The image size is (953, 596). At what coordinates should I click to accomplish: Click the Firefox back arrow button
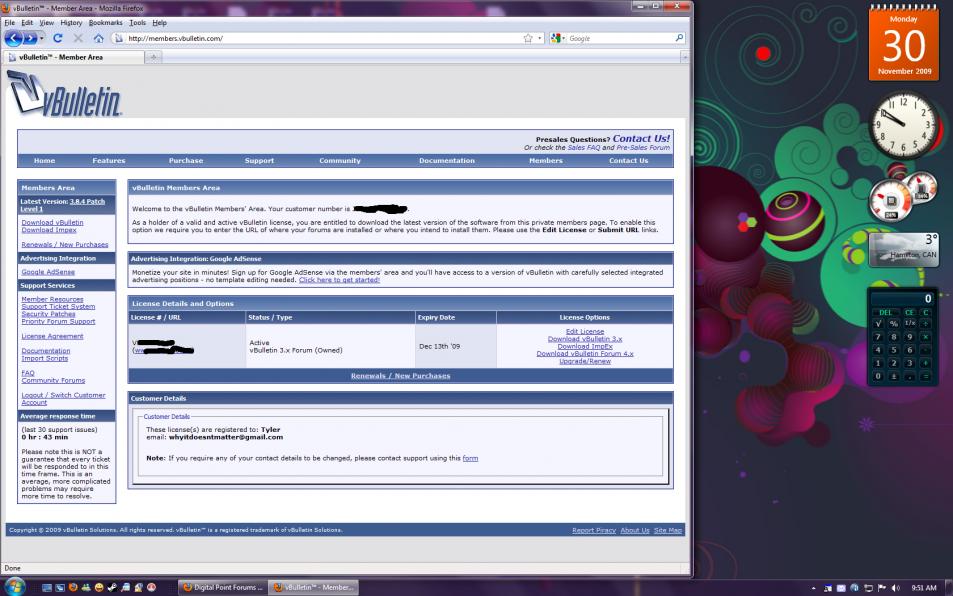point(15,38)
